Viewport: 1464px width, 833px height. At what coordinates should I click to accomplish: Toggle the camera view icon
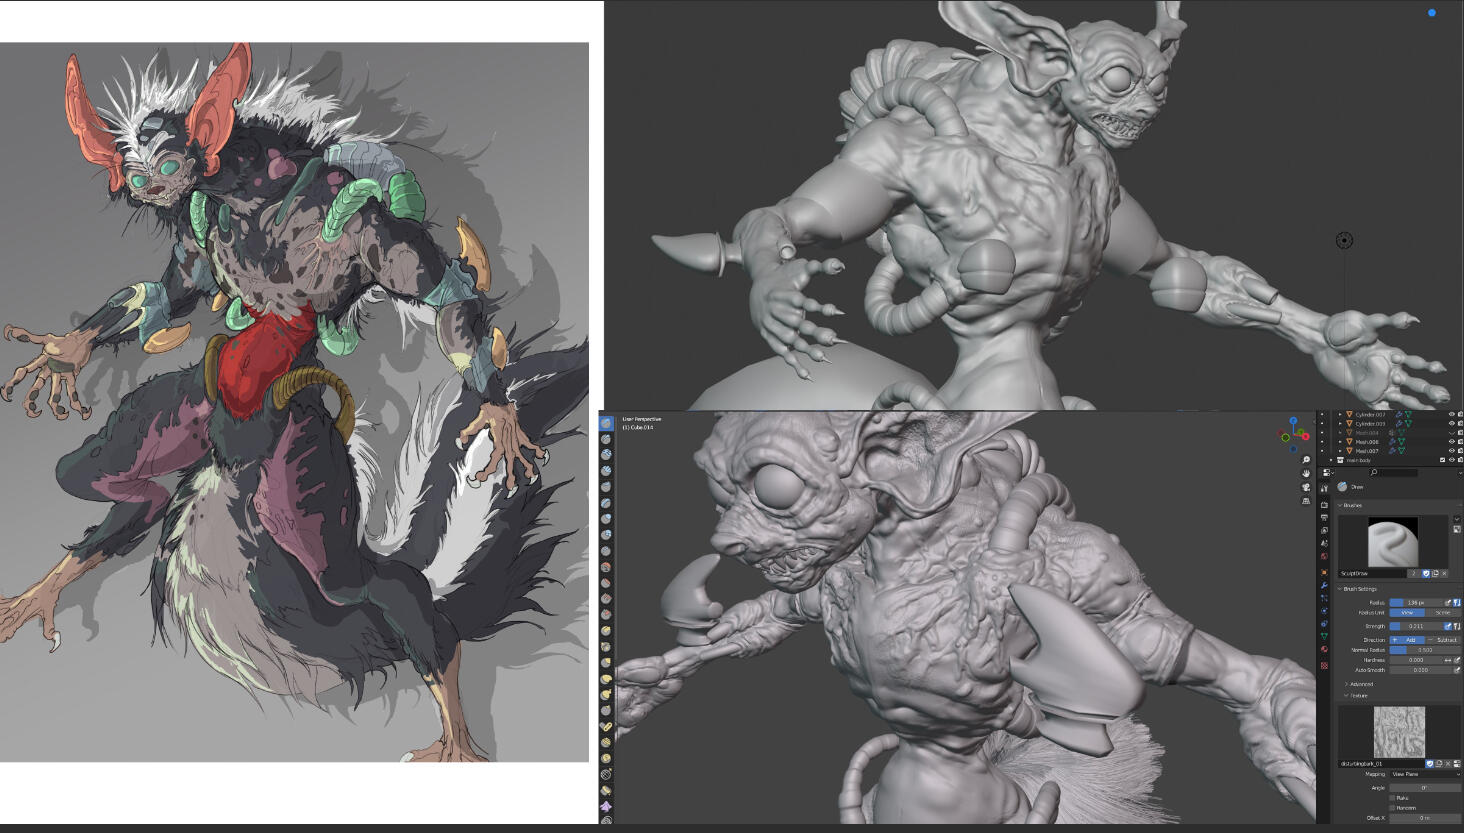pos(1306,487)
